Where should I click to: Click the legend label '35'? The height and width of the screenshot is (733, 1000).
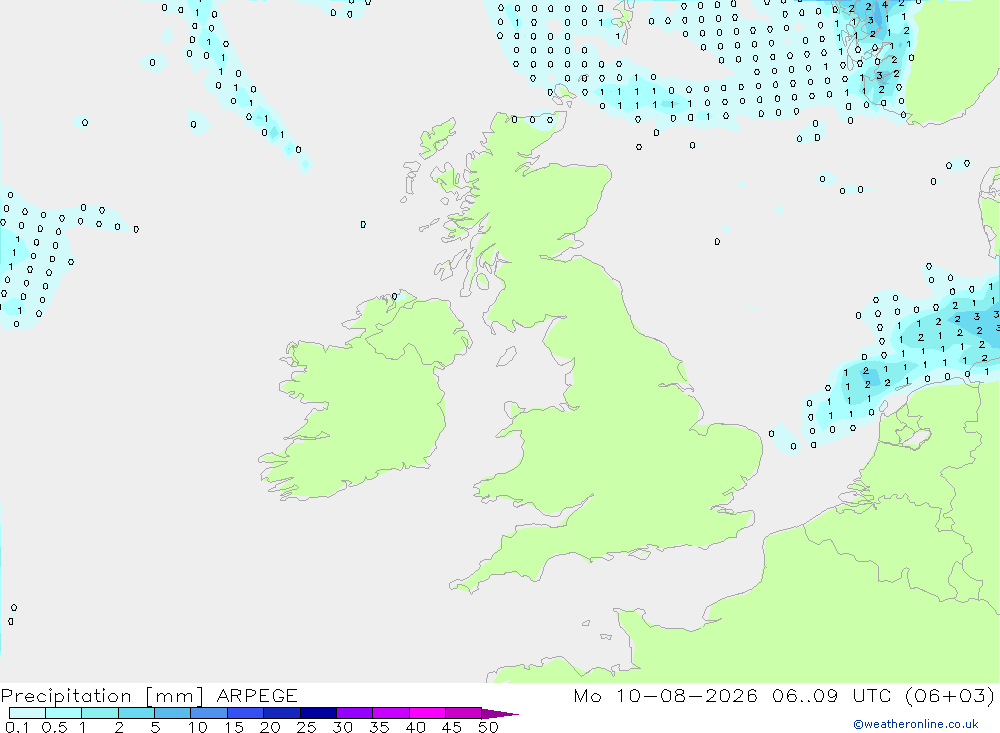pos(379,727)
